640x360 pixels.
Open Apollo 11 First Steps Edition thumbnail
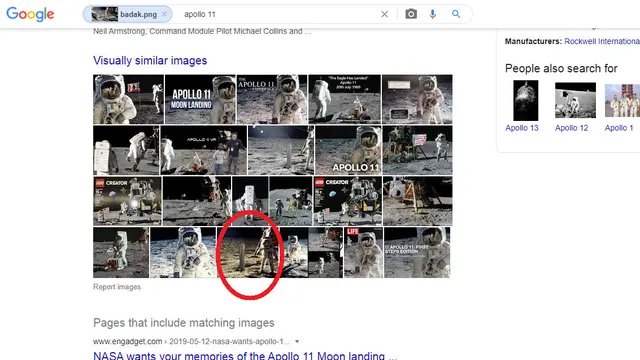tap(417, 253)
